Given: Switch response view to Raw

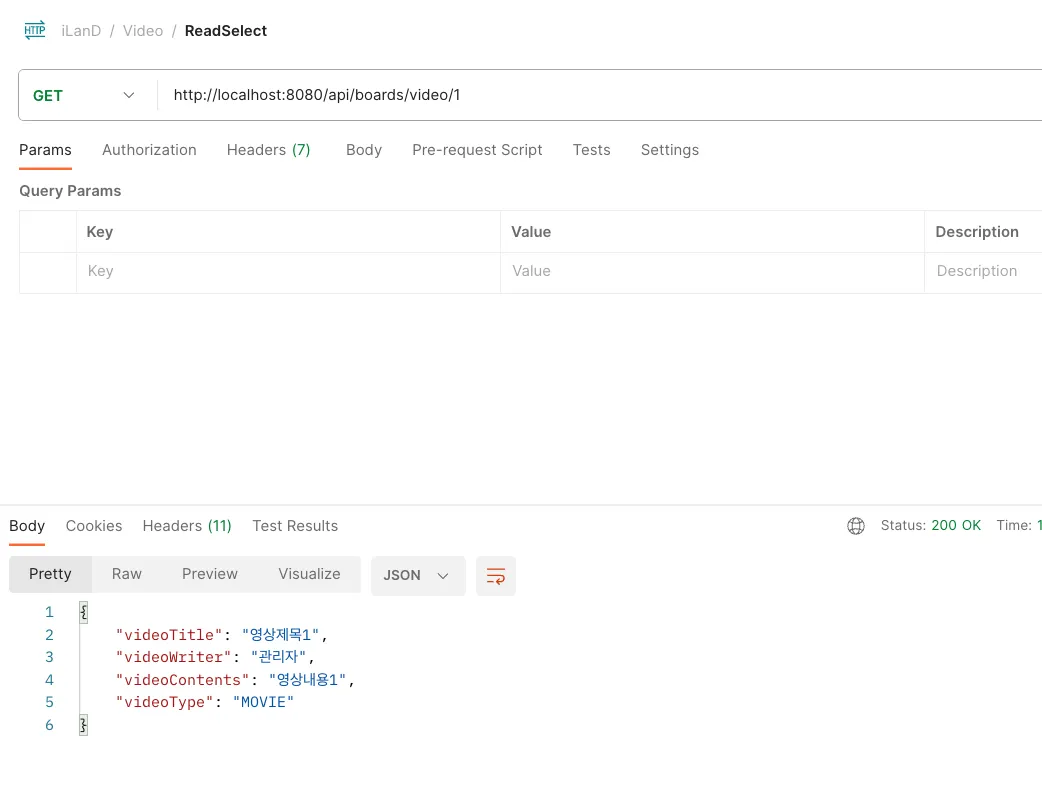Looking at the screenshot, I should tap(127, 574).
